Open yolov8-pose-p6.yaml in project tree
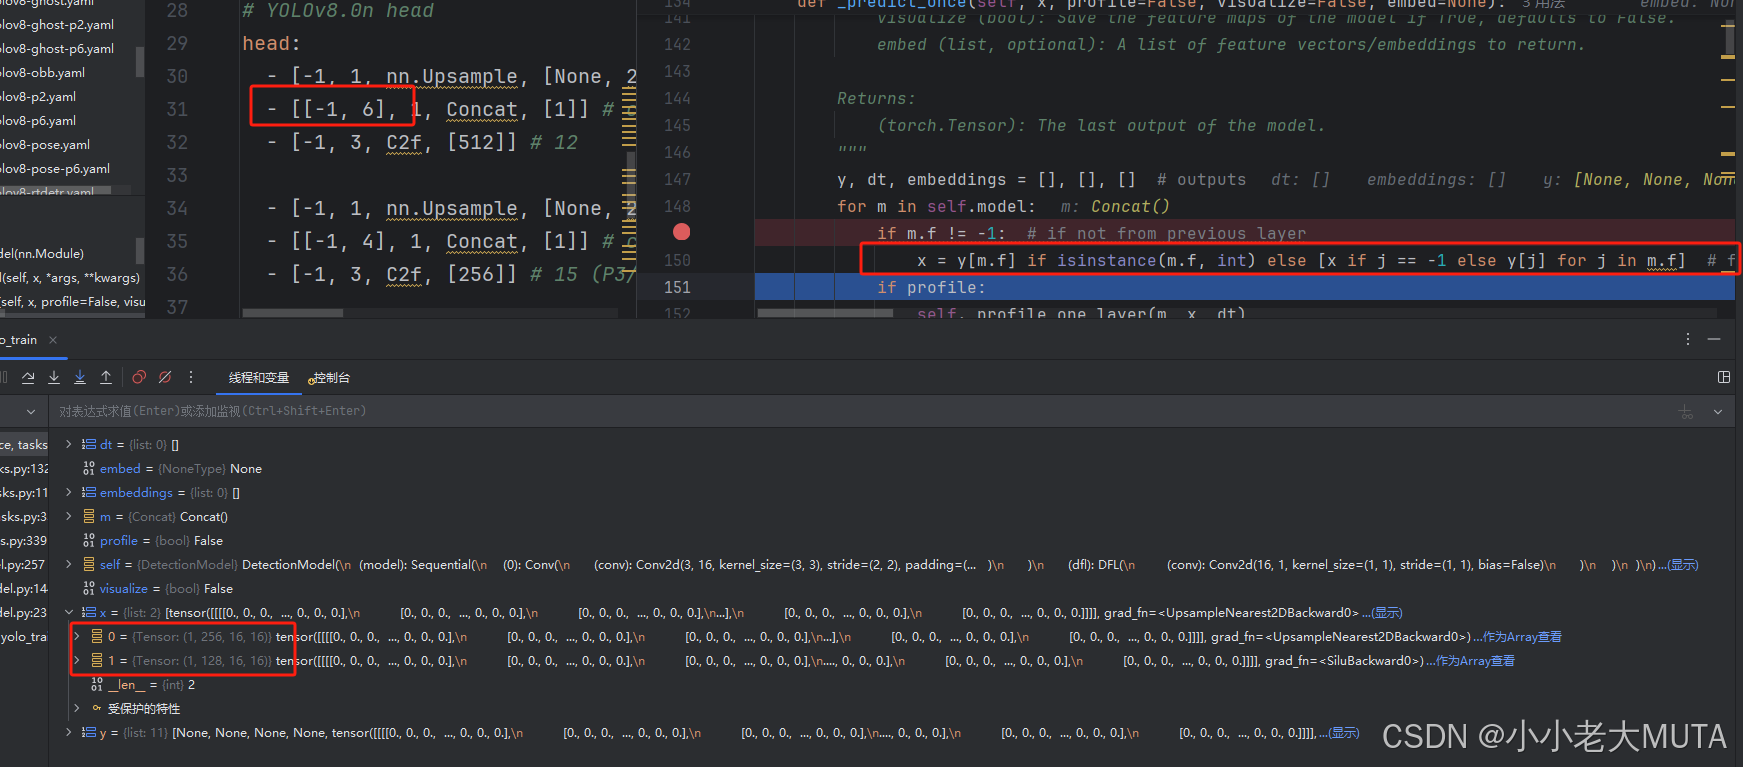The image size is (1743, 767). [x=55, y=168]
